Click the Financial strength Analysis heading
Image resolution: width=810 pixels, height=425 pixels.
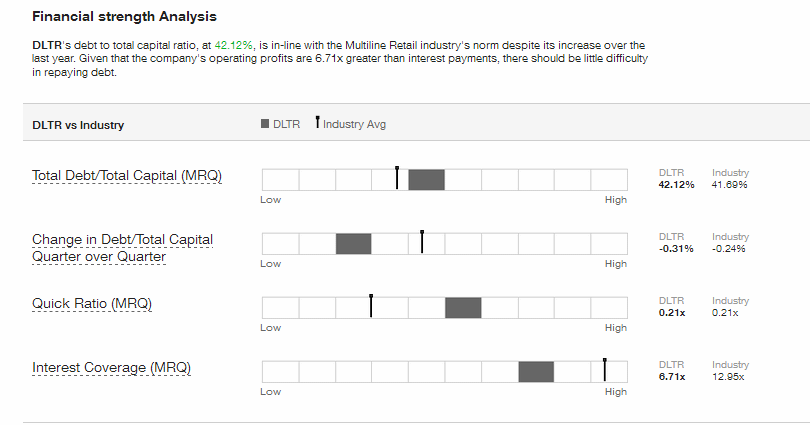124,17
